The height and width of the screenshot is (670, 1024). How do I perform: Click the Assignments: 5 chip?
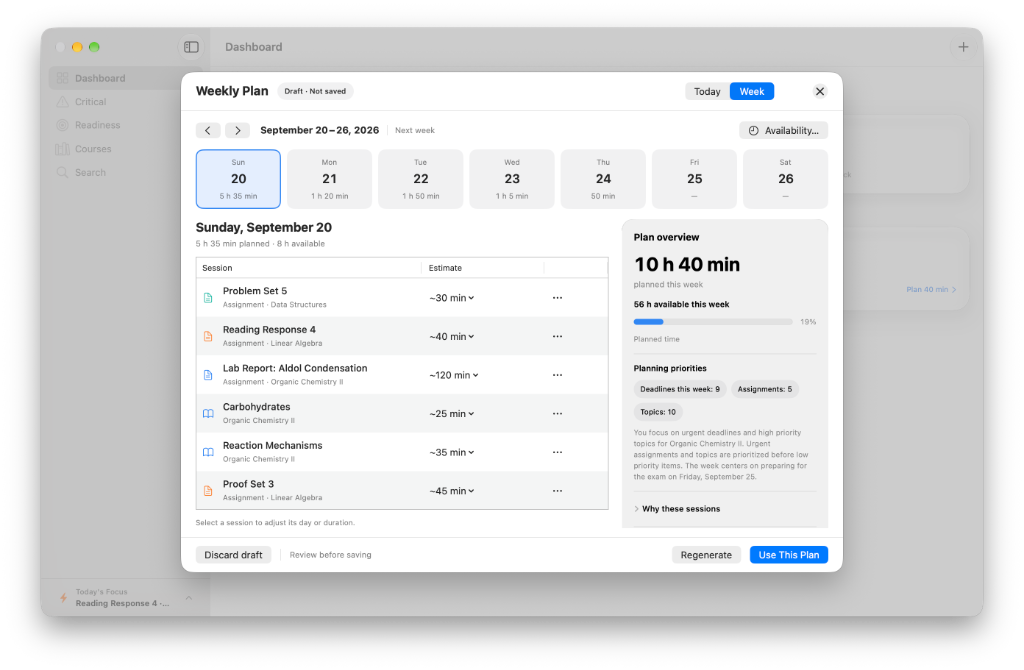tap(765, 389)
